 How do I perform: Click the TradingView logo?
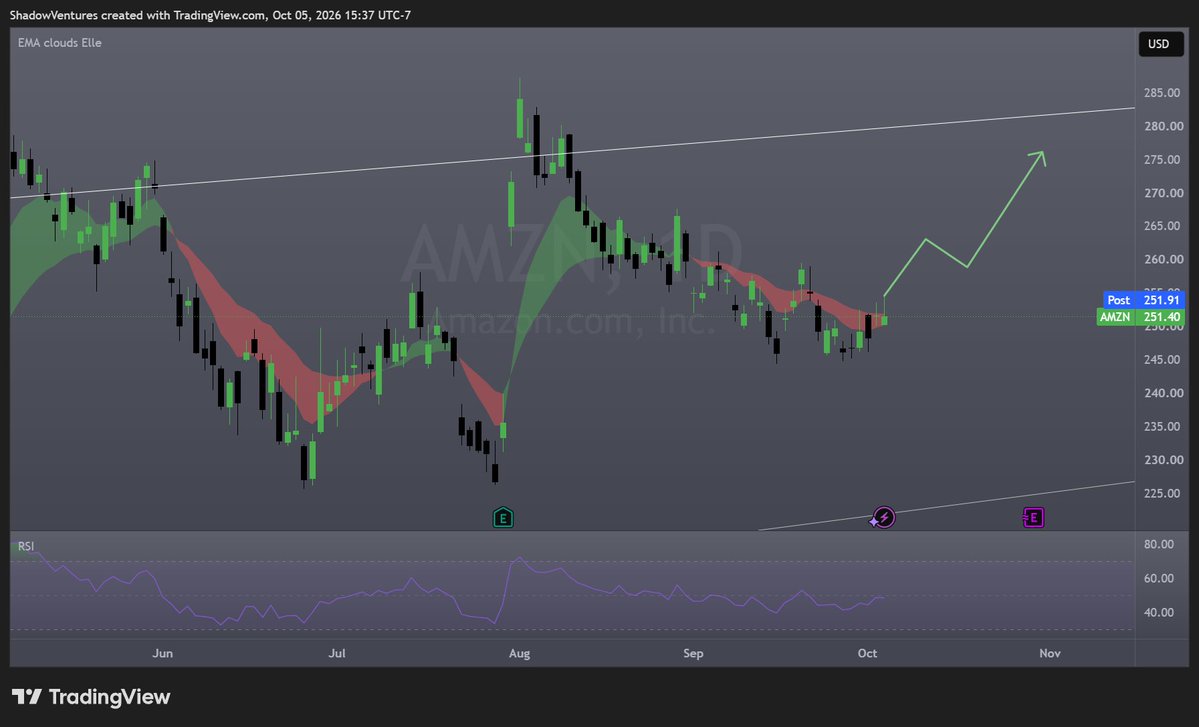coord(91,696)
